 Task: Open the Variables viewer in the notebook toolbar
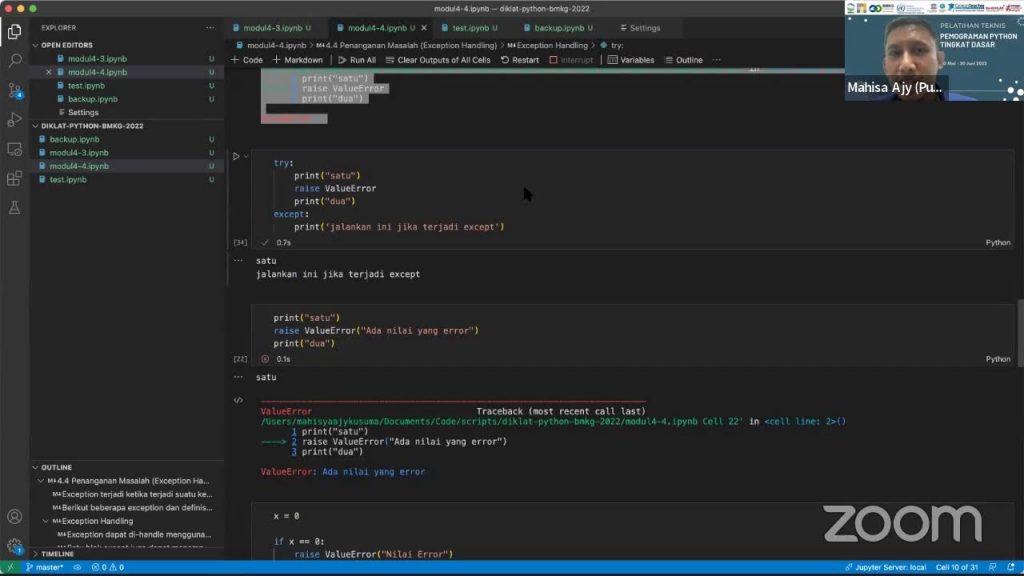tap(636, 59)
